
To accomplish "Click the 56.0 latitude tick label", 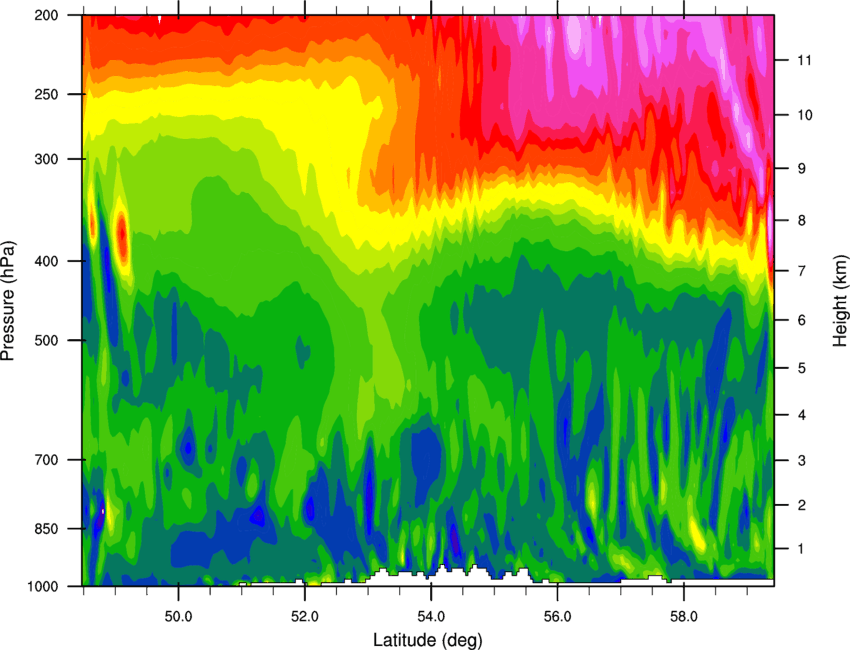I will pyautogui.click(x=557, y=617).
